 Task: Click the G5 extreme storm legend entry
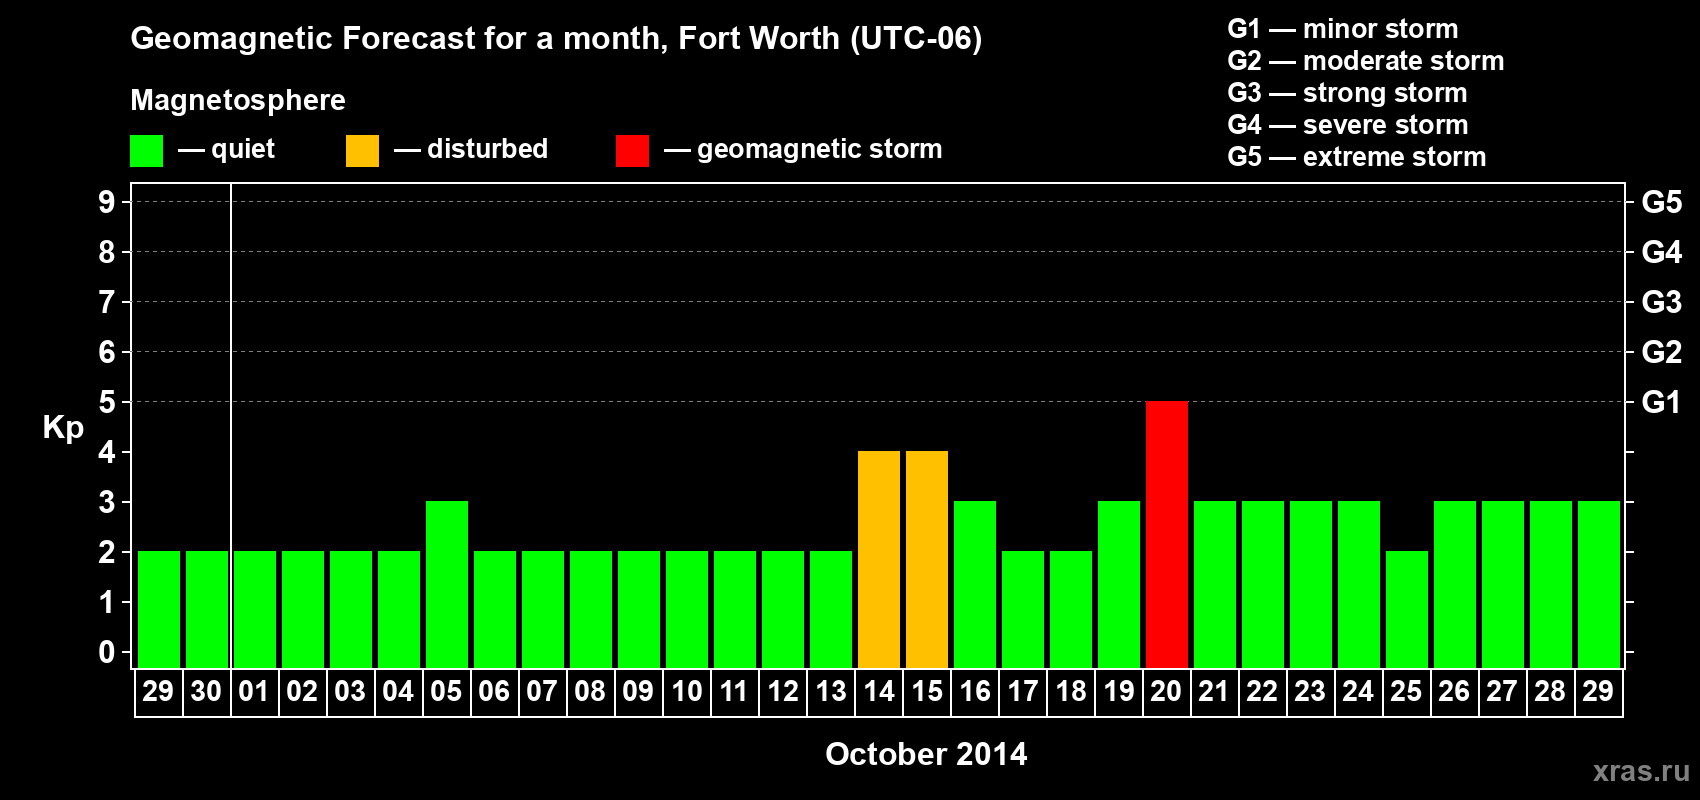tap(1357, 157)
